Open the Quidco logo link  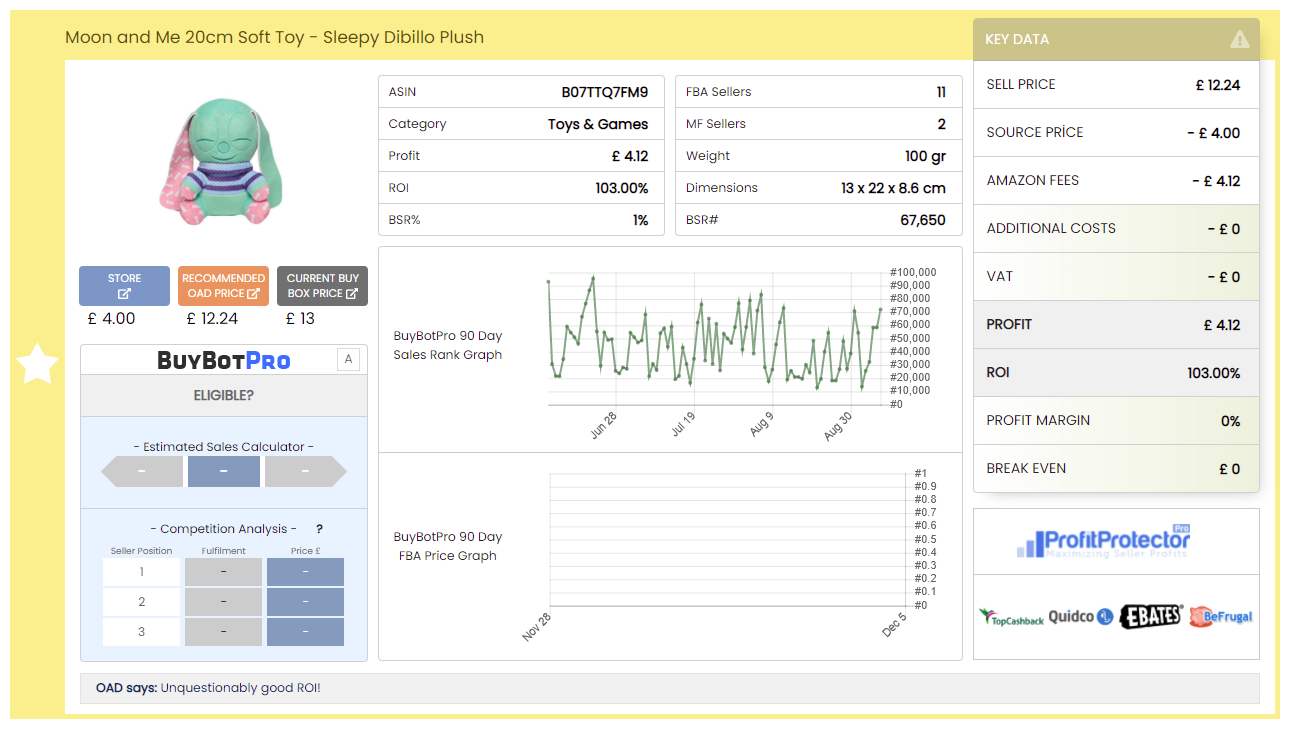pos(1080,617)
